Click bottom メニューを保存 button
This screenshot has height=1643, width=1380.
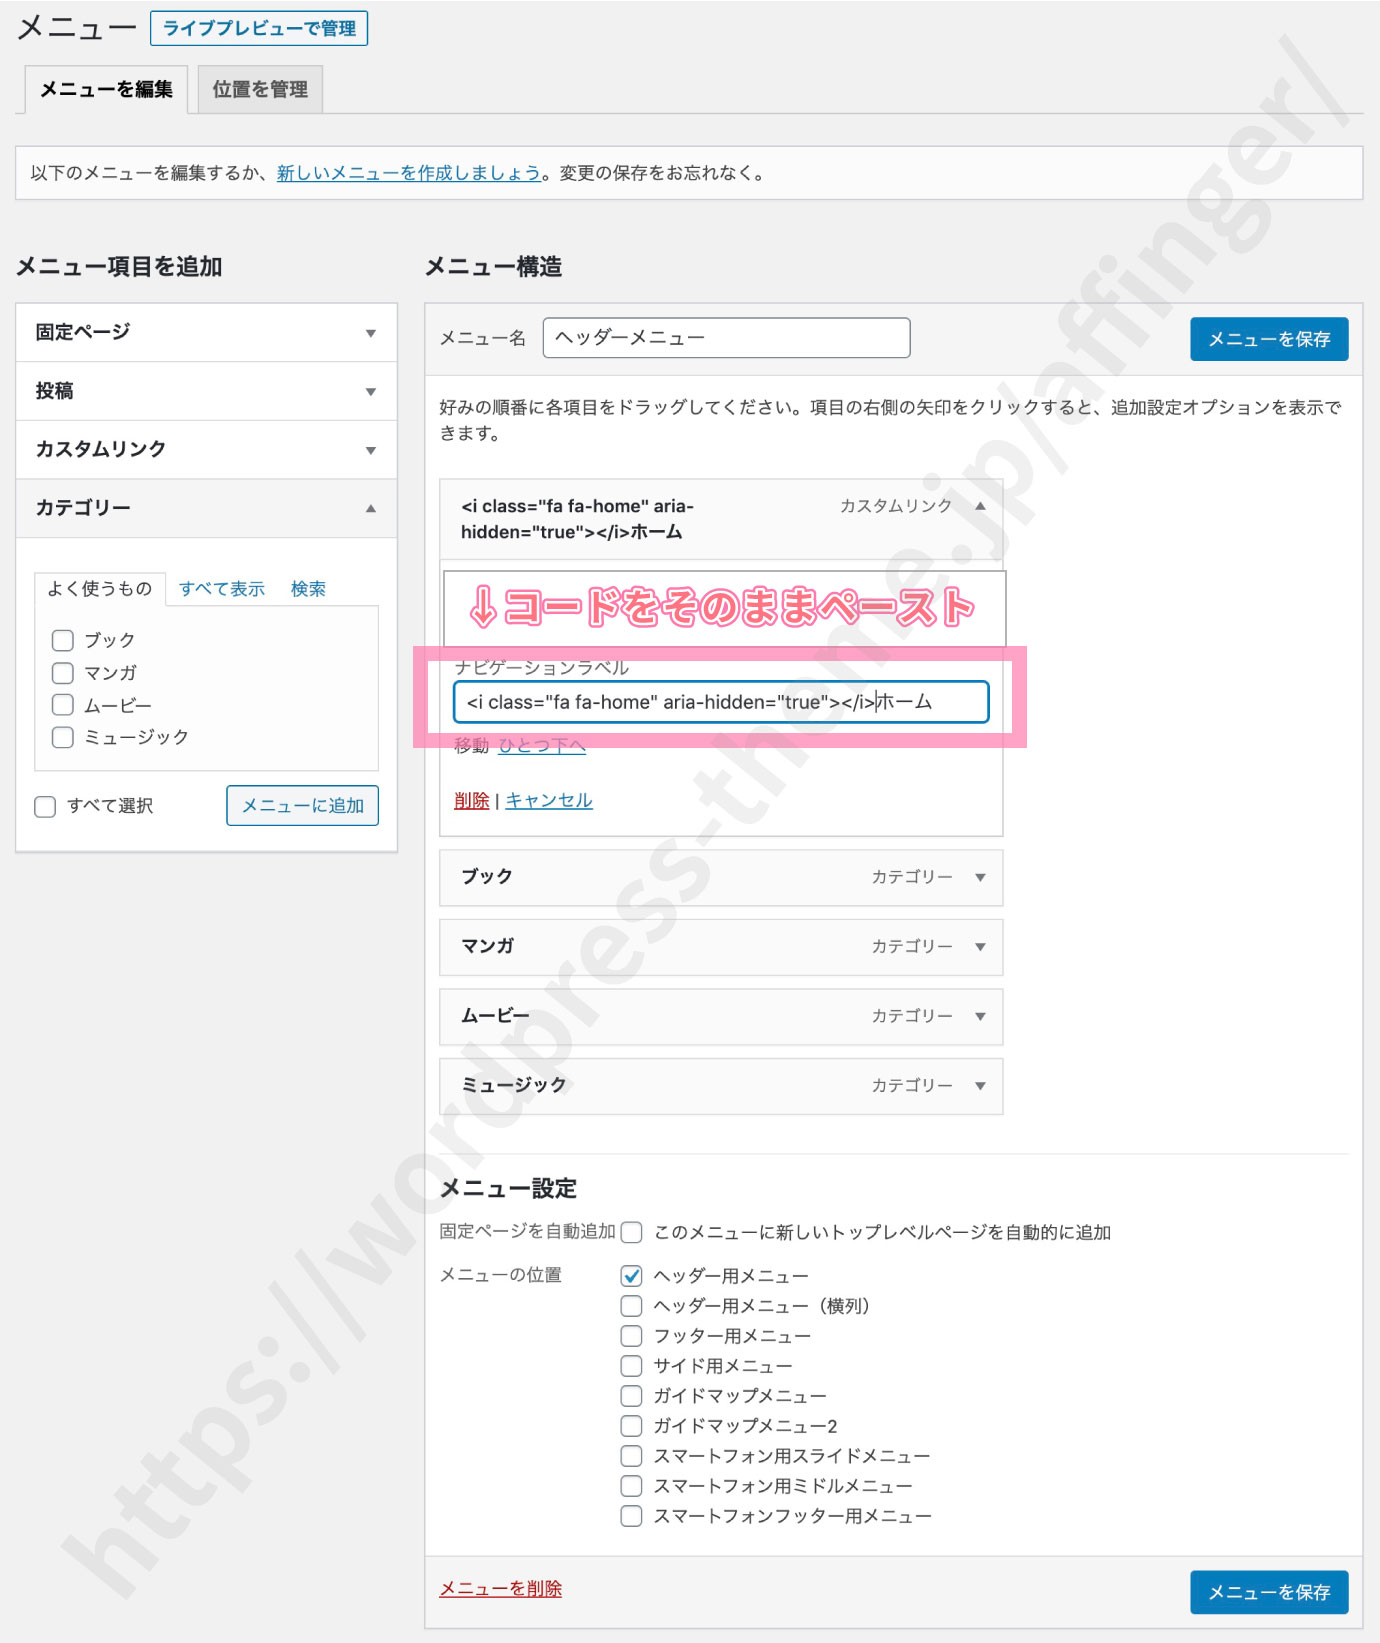[1269, 1592]
